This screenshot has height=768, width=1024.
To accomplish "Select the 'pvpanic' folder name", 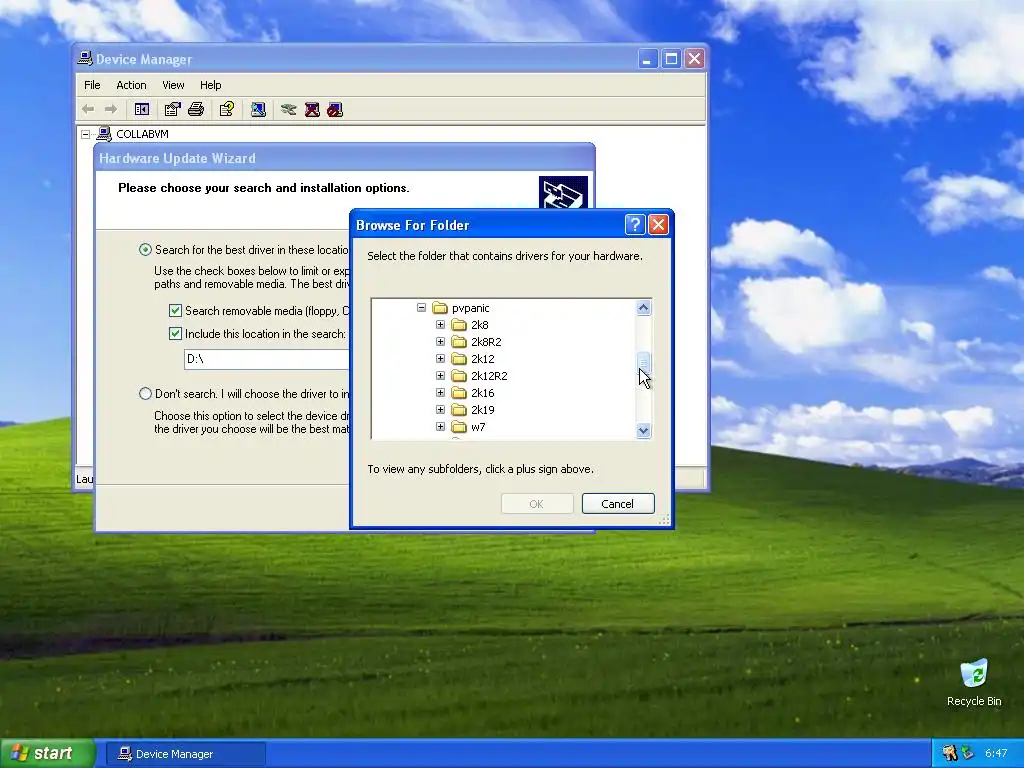I will pyautogui.click(x=470, y=308).
